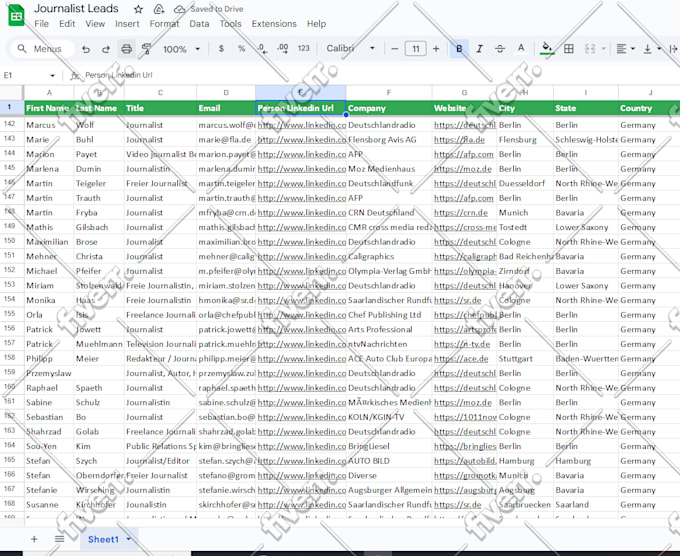Select row 150 header
Viewport: 680px width, 556px height.
10,241
